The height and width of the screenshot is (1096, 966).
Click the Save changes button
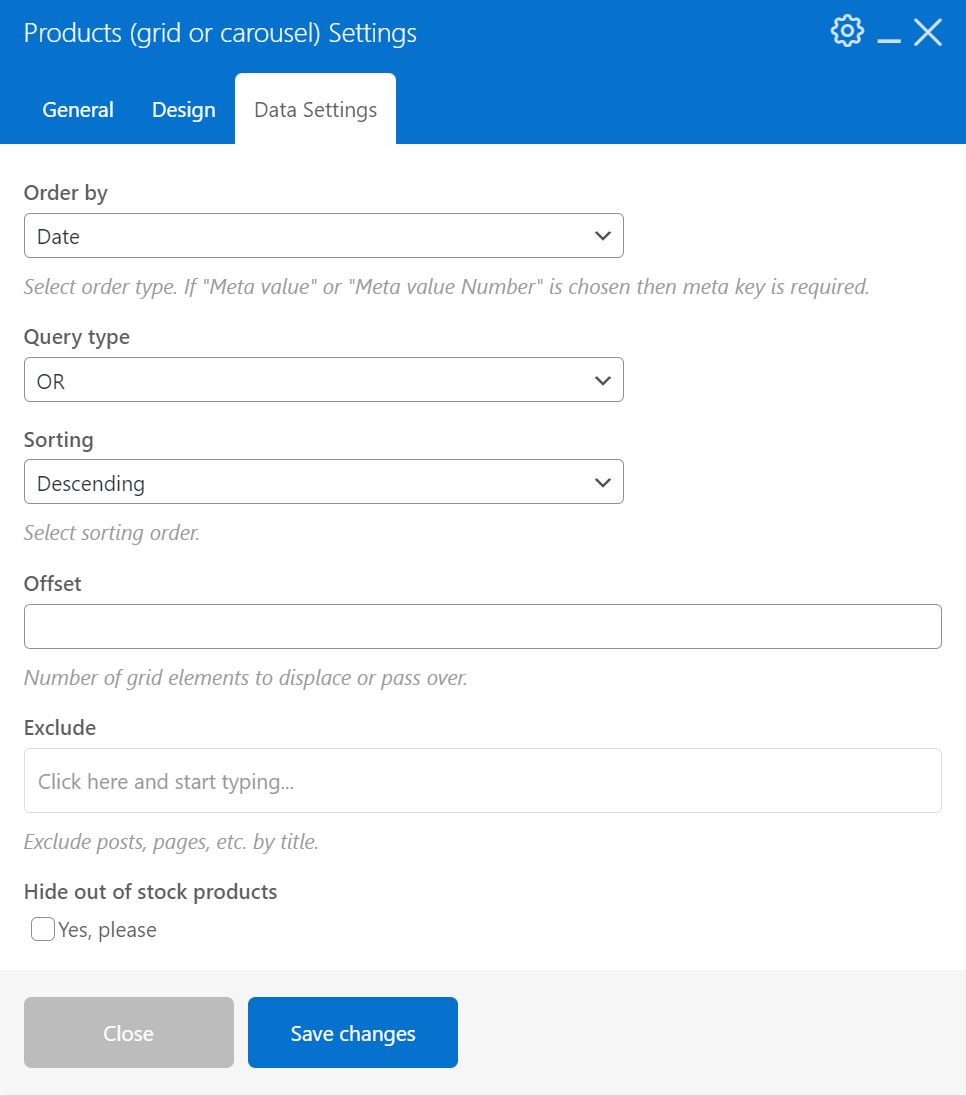click(352, 1032)
